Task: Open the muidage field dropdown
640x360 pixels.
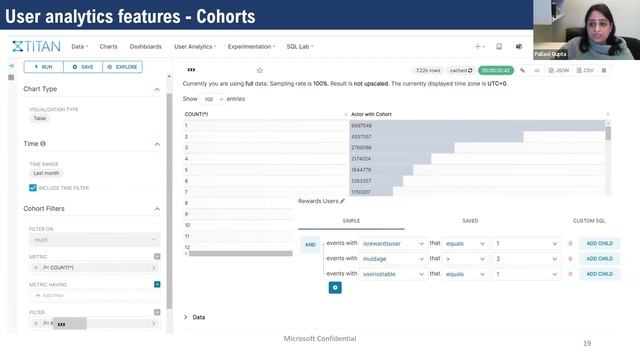Action: click(393, 259)
